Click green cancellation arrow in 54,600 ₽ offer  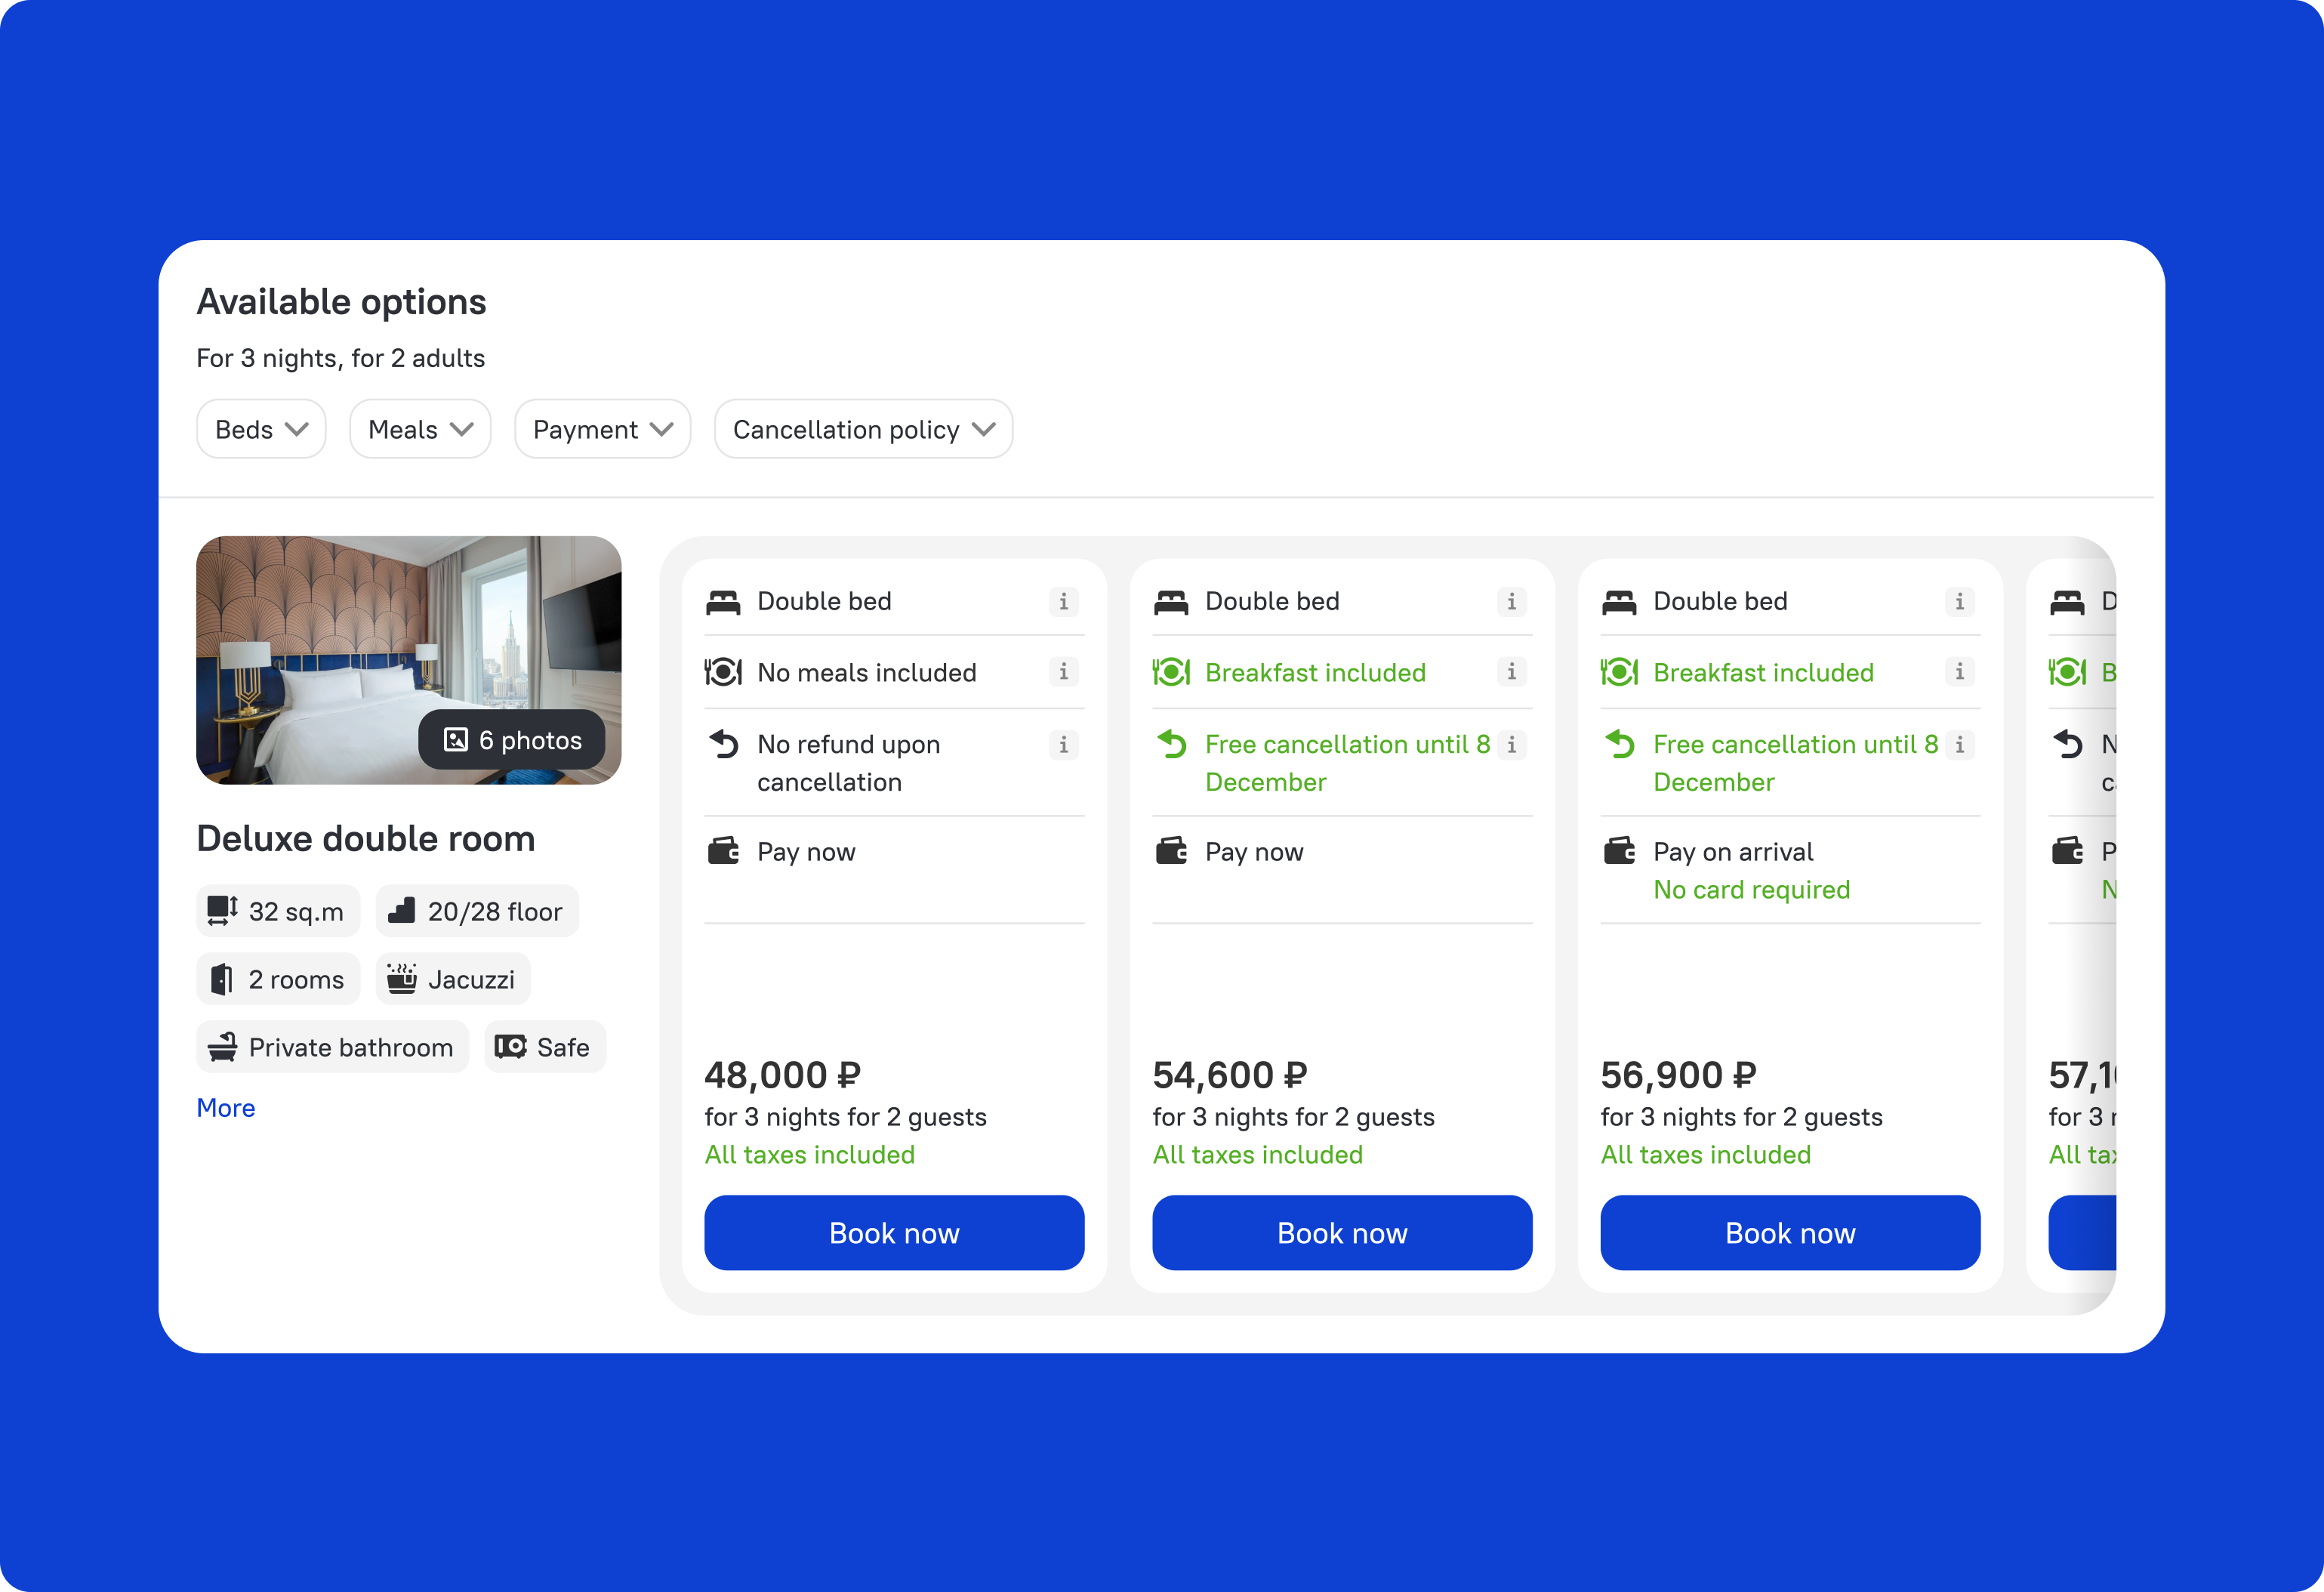[1172, 744]
